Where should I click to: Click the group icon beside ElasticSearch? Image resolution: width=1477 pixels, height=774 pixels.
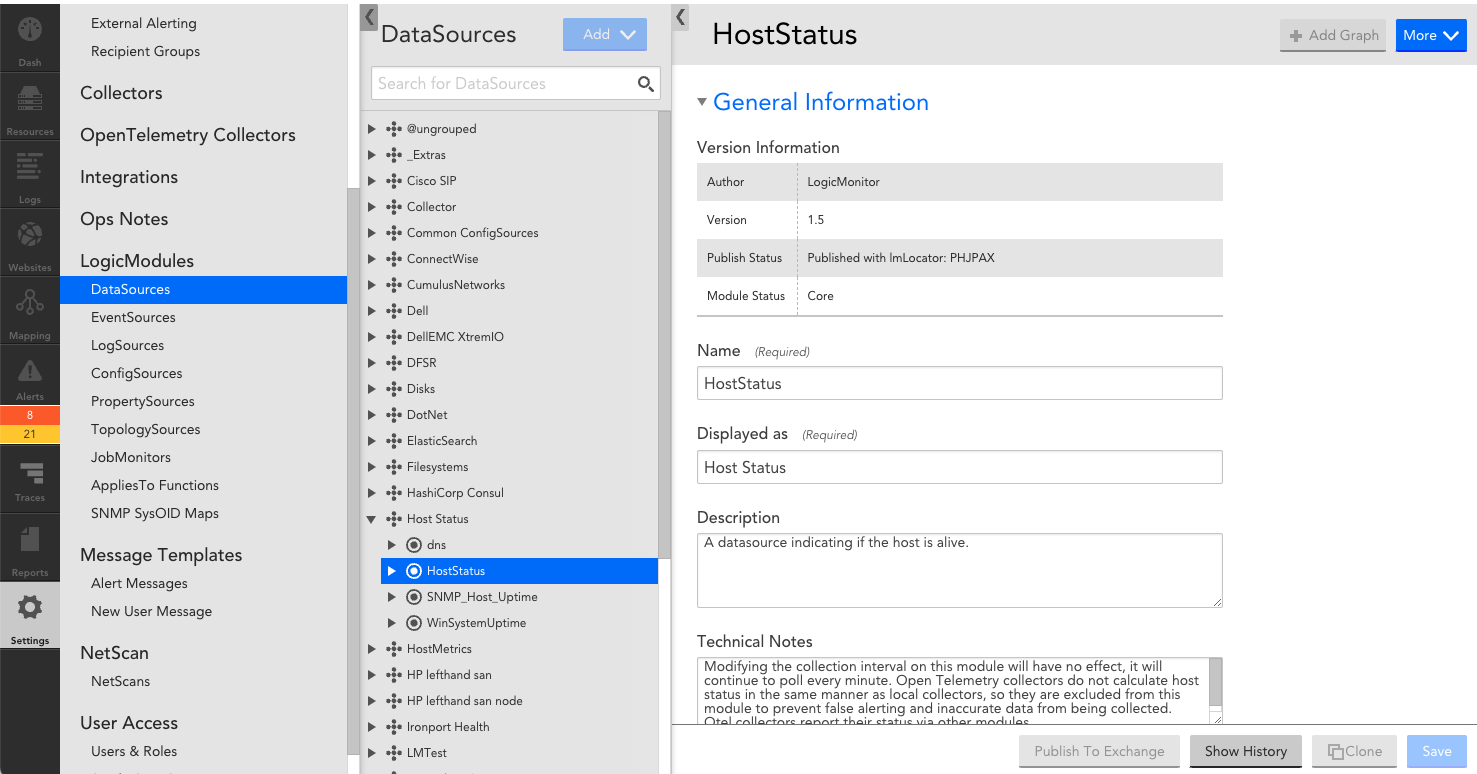pyautogui.click(x=394, y=441)
